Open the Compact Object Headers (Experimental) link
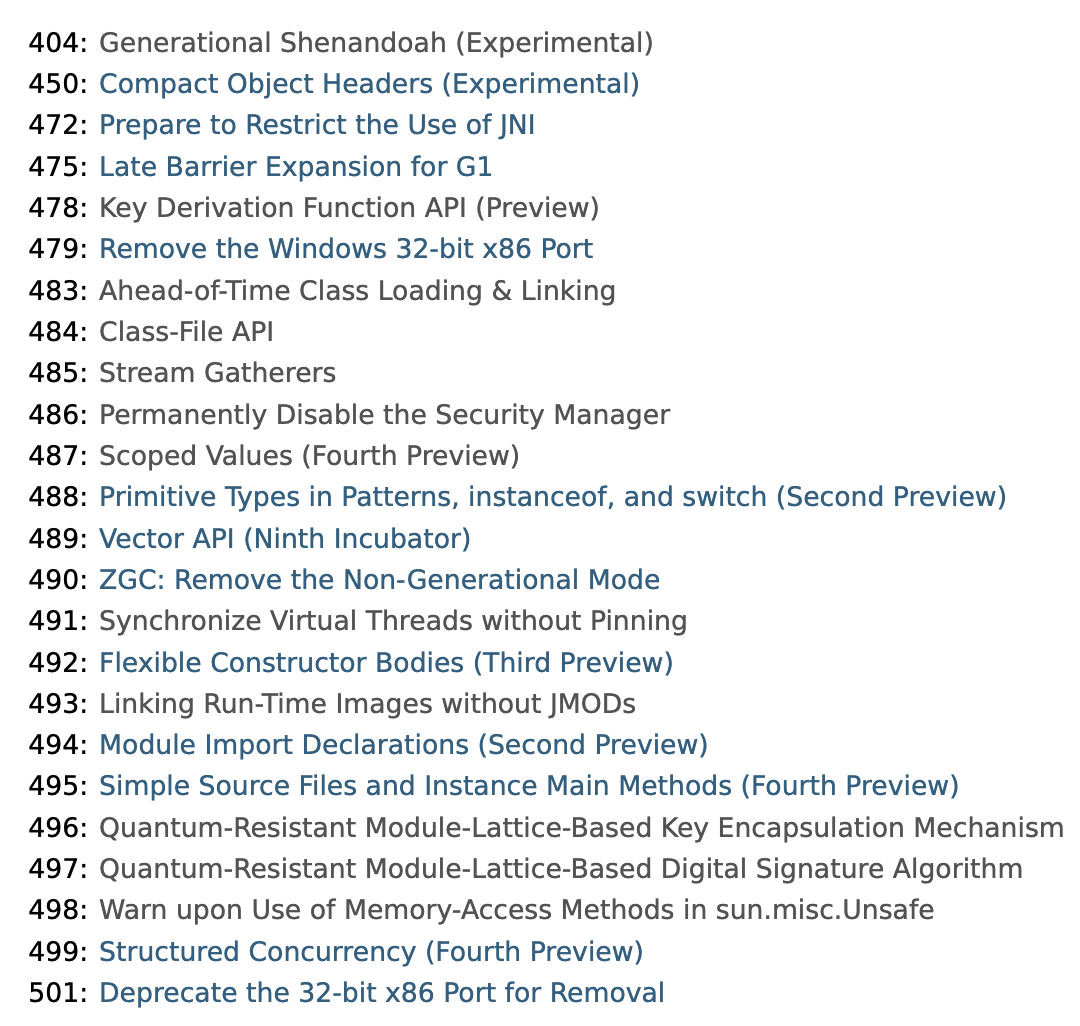Screen dimensions: 1080x1026 pos(369,84)
